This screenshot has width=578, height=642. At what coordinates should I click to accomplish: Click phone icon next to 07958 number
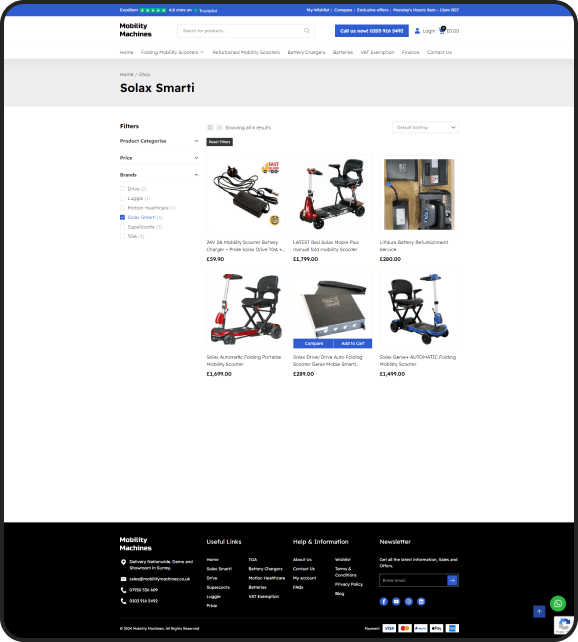coord(123,590)
